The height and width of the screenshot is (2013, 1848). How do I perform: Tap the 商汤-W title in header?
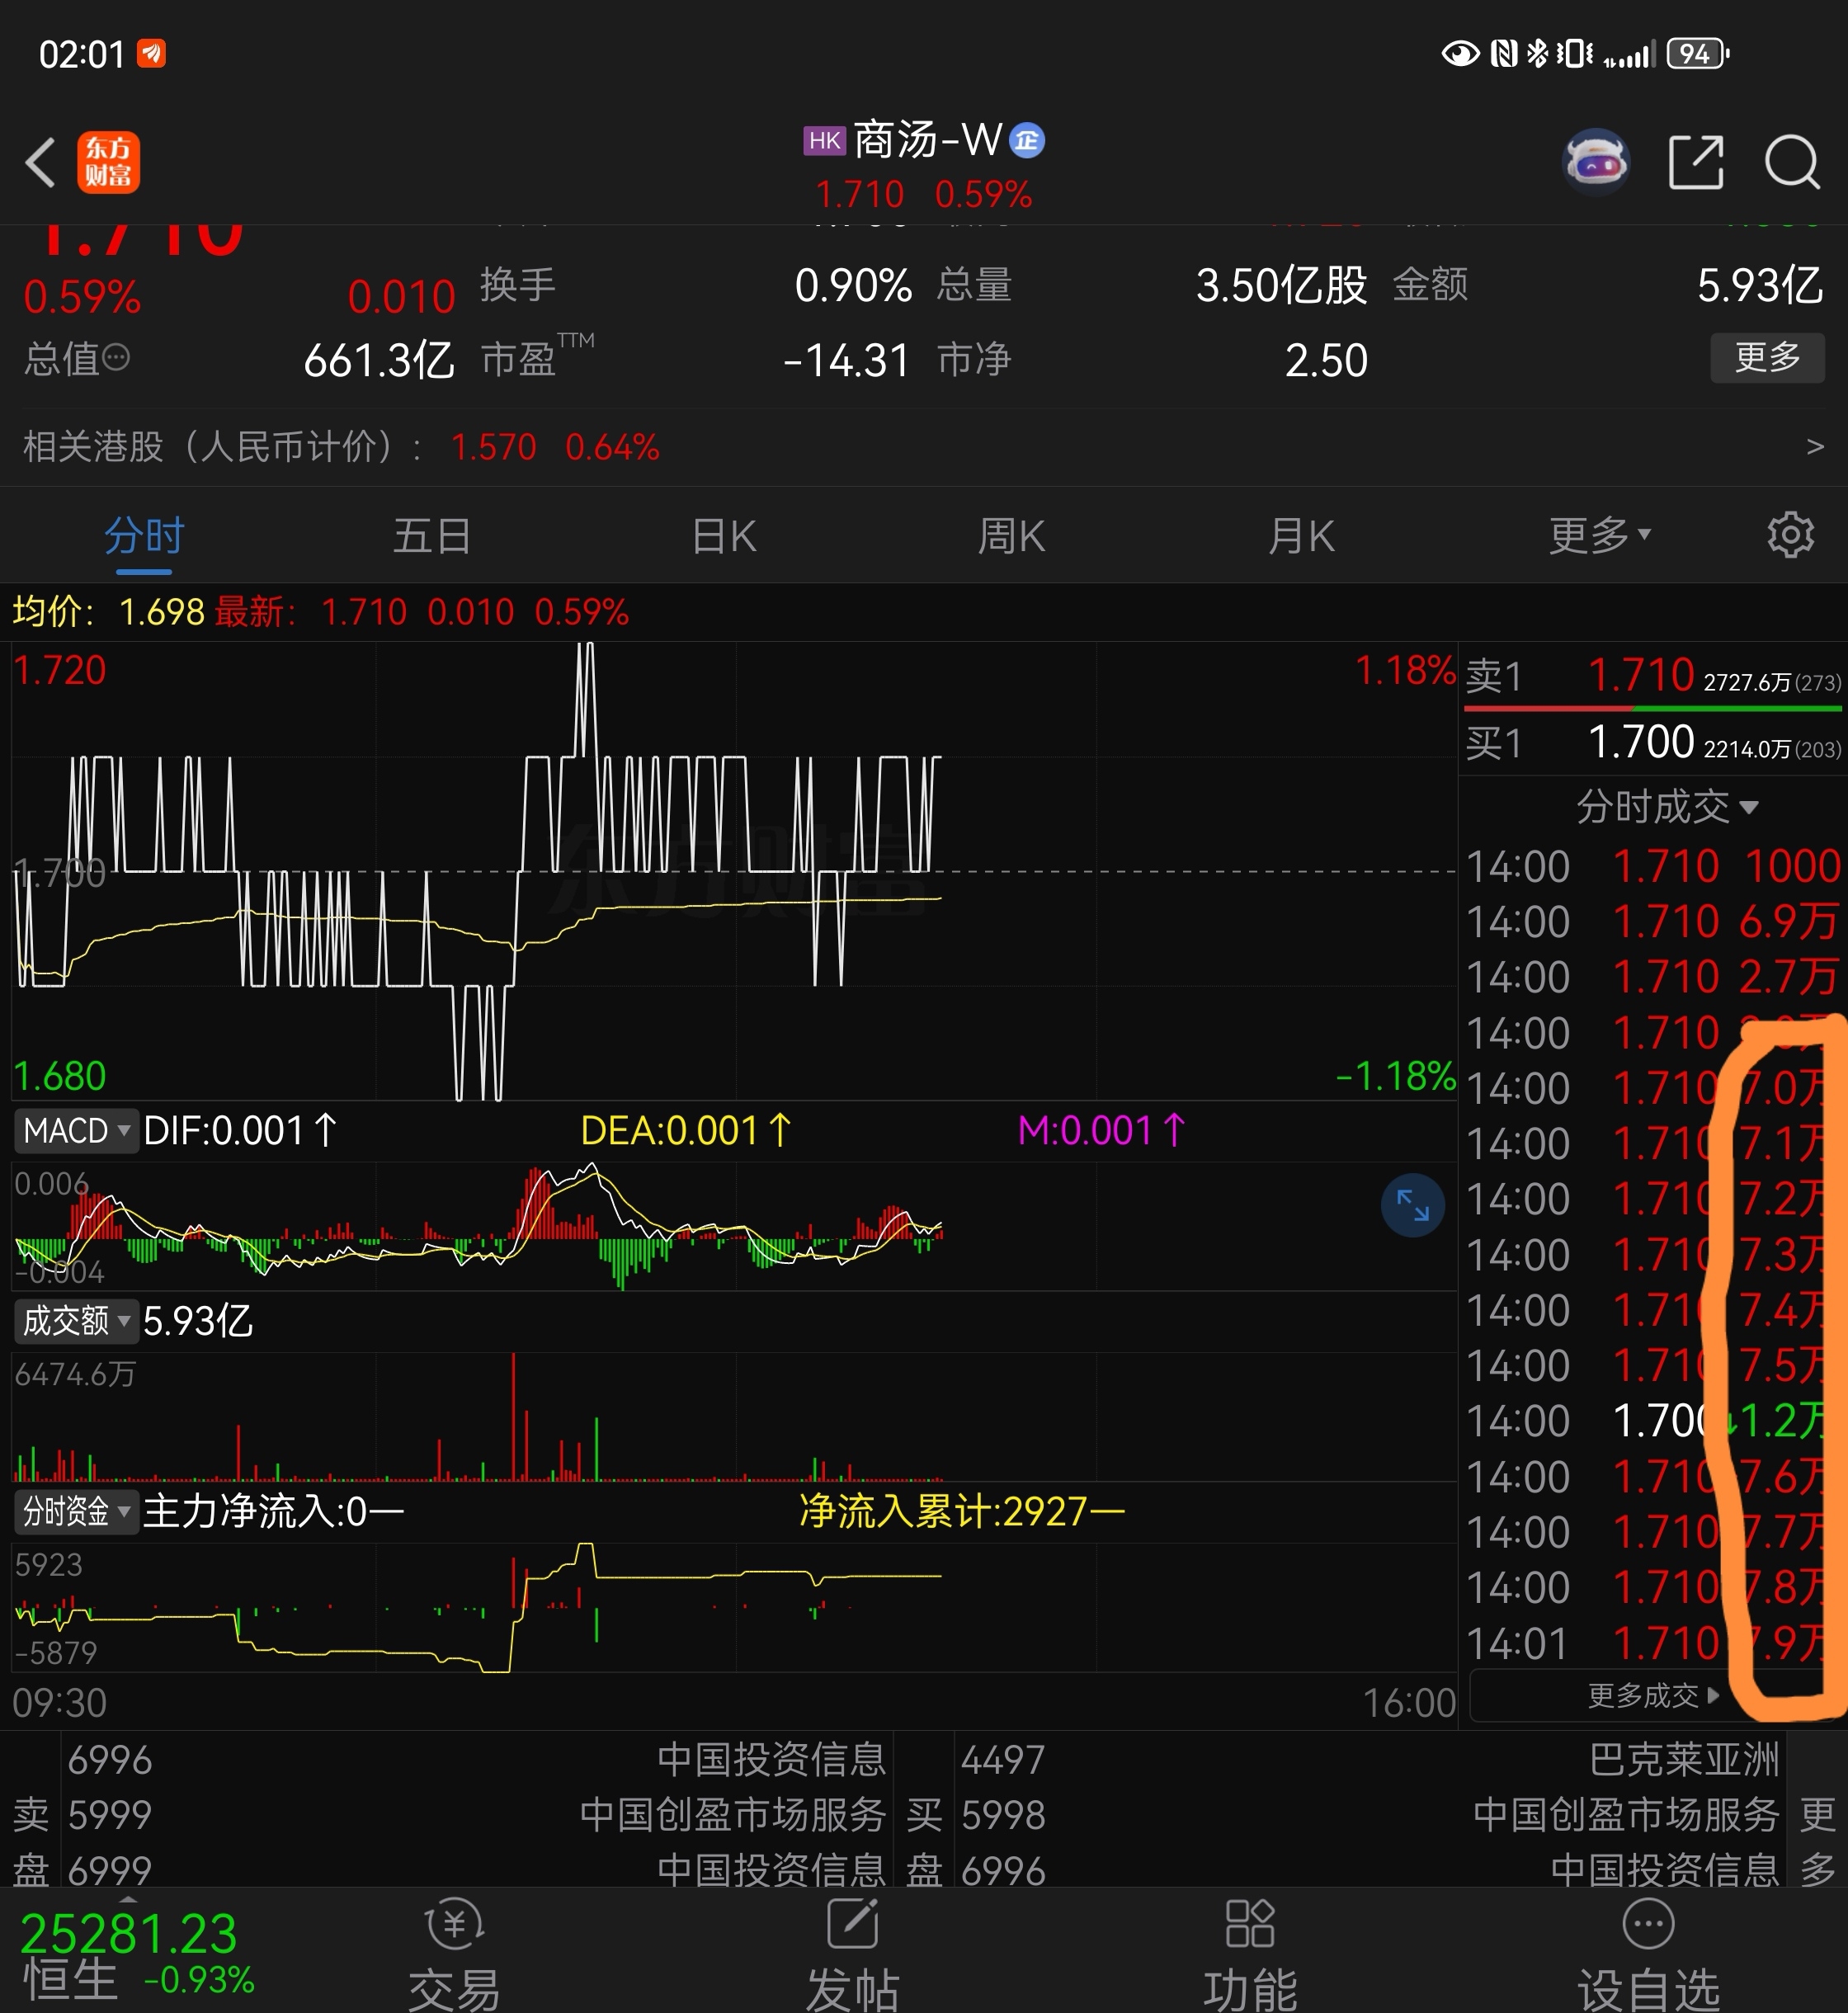[927, 140]
